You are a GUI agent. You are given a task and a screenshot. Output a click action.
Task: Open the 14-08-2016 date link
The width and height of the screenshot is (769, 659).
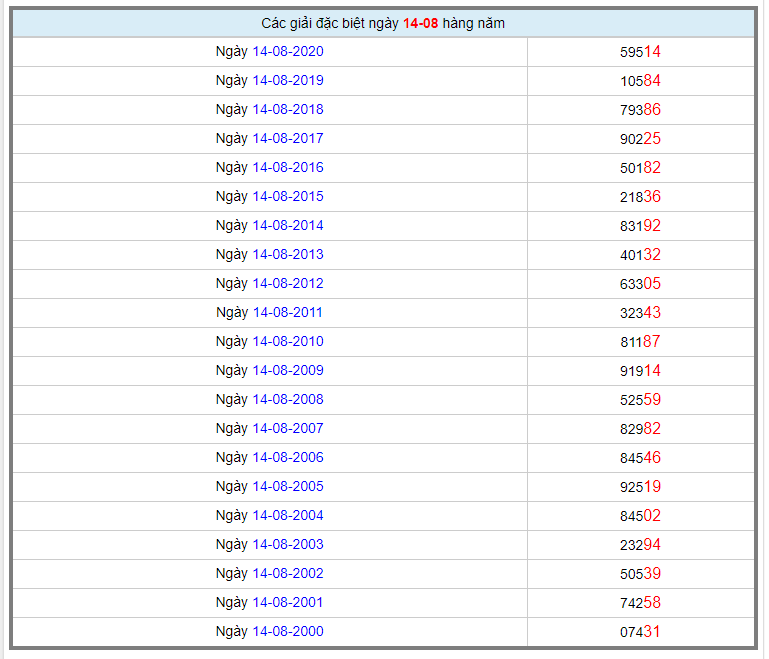point(288,167)
